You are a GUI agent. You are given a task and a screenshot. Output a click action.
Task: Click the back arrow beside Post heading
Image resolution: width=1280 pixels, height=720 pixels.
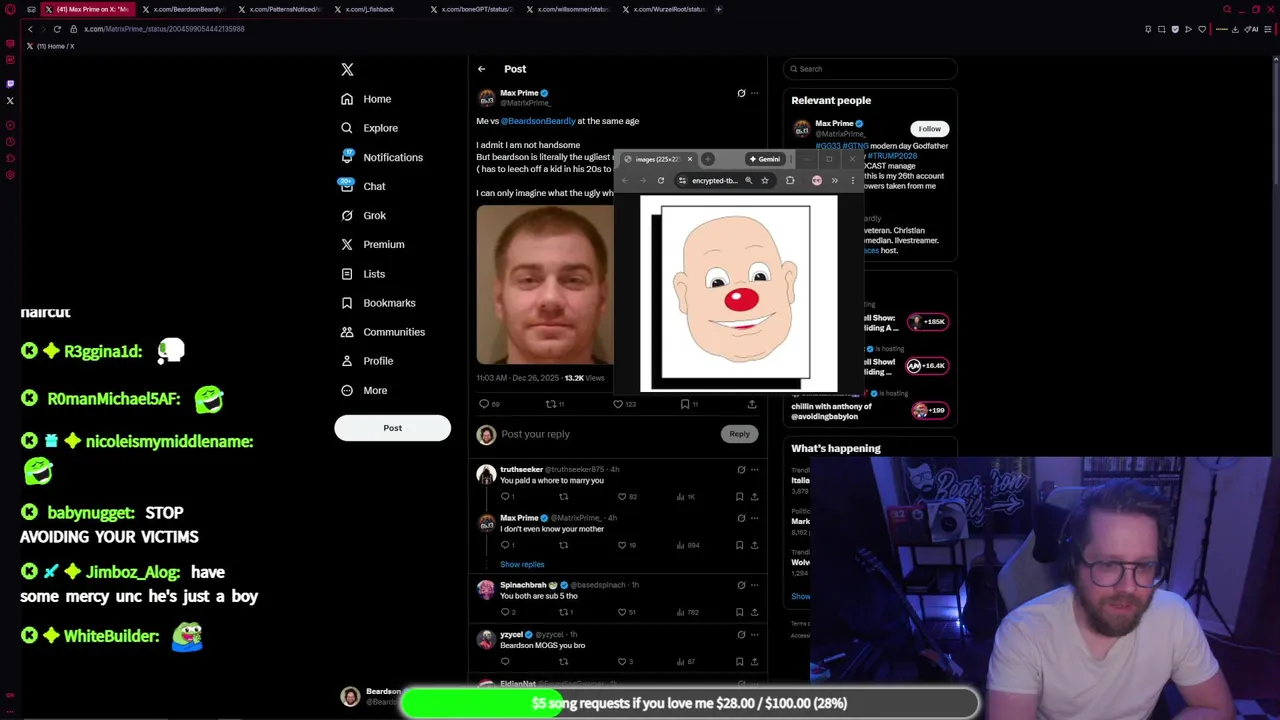(x=481, y=69)
